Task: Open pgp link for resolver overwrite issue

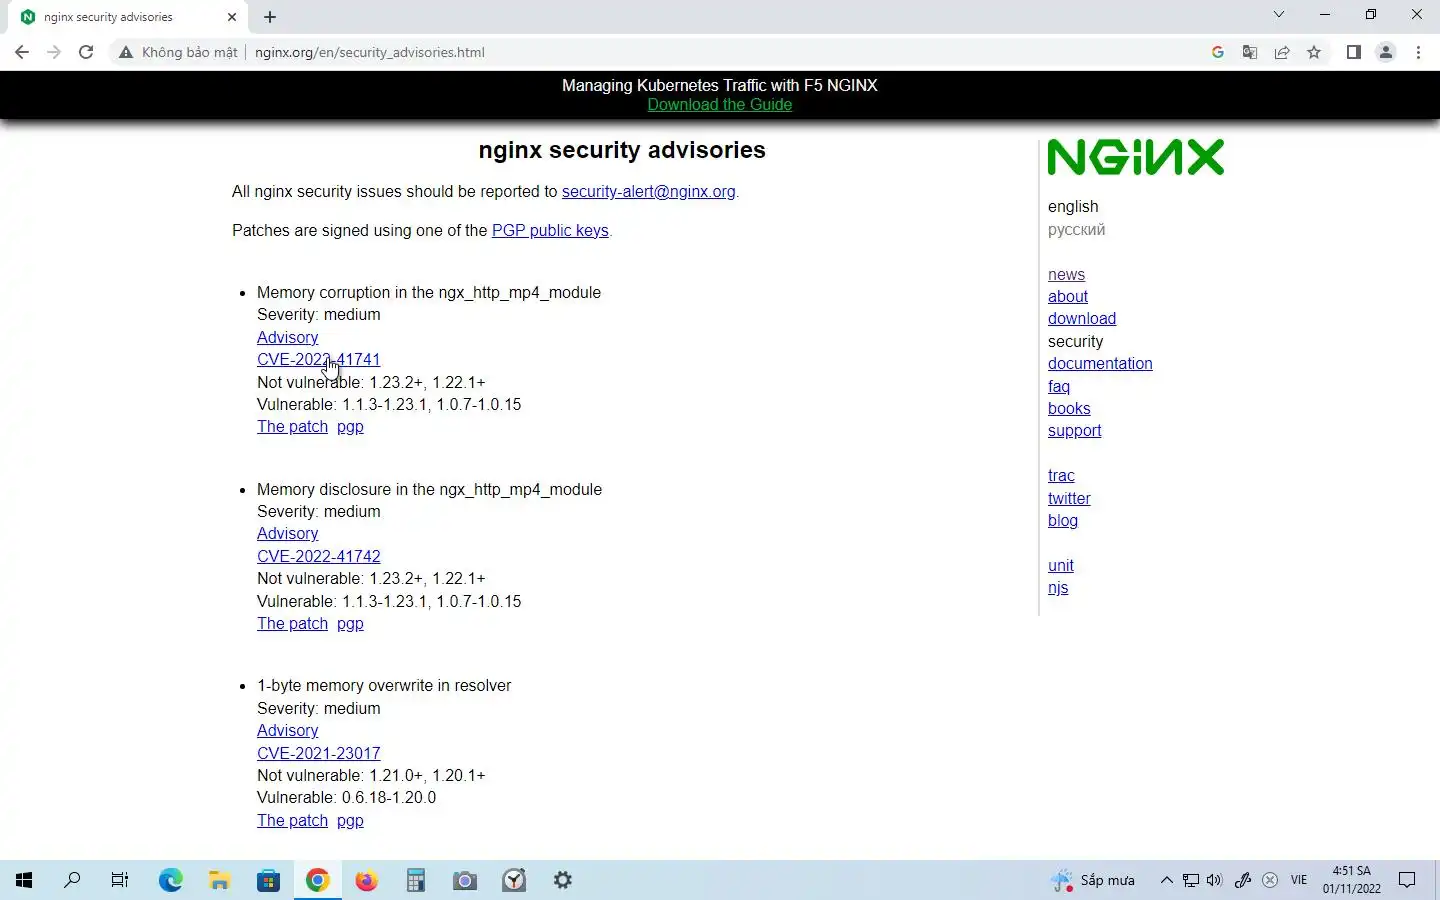Action: (350, 820)
